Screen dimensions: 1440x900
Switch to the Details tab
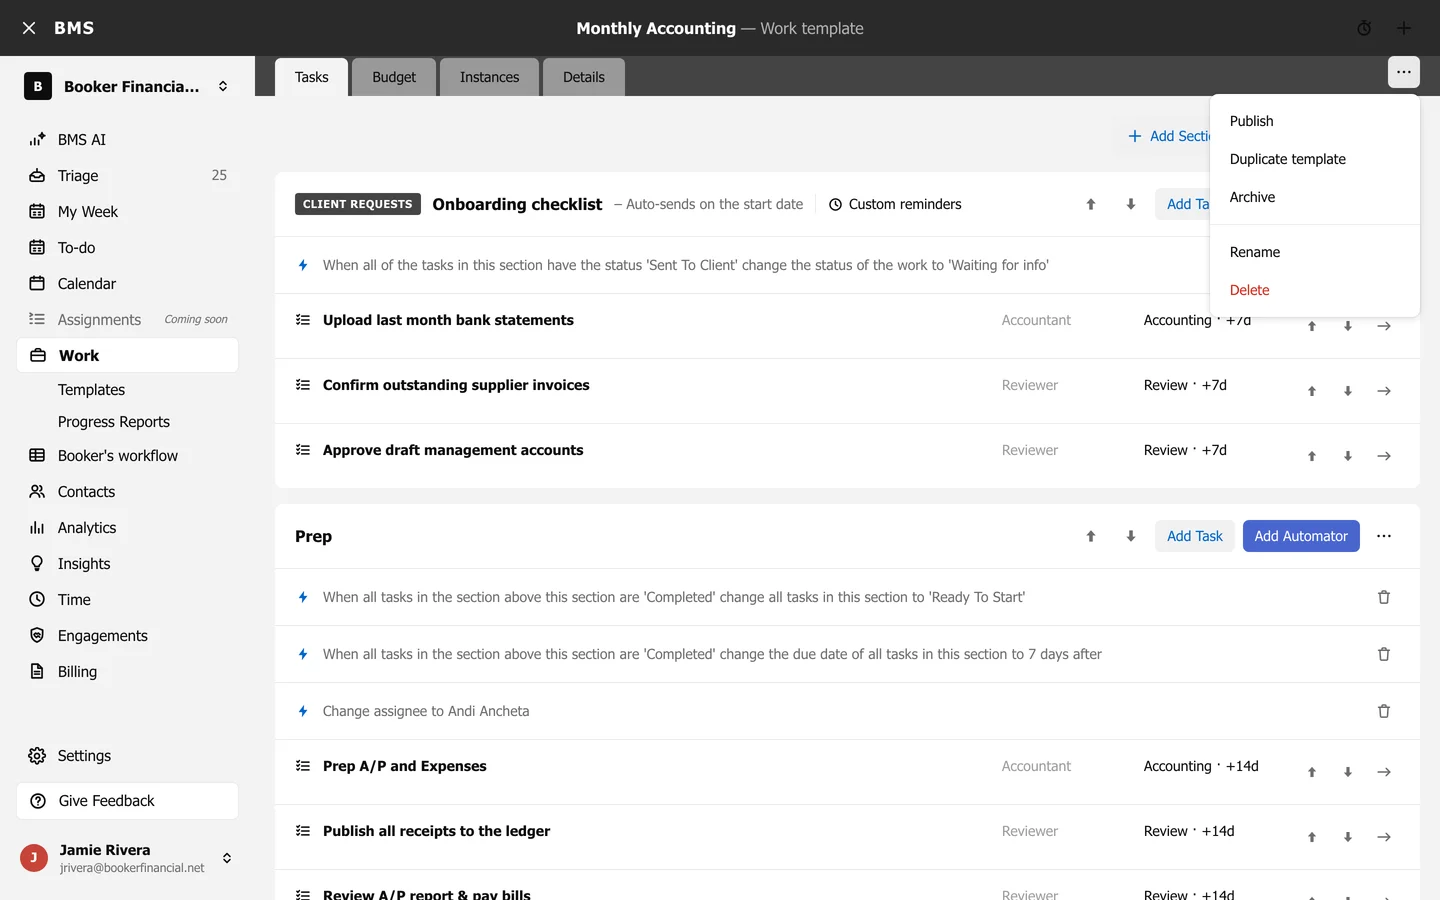(x=584, y=77)
